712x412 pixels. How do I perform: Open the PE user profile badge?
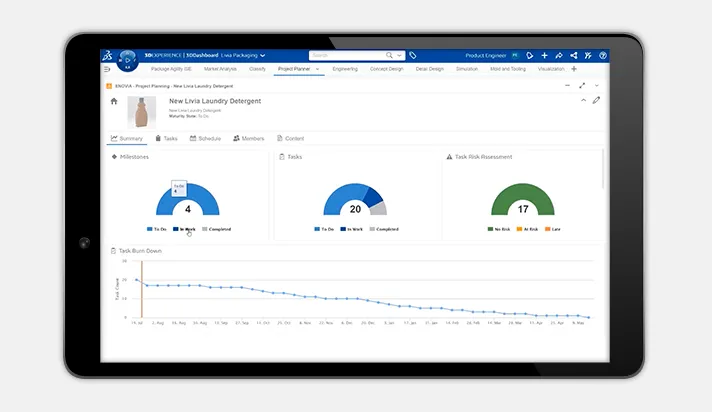click(x=515, y=55)
